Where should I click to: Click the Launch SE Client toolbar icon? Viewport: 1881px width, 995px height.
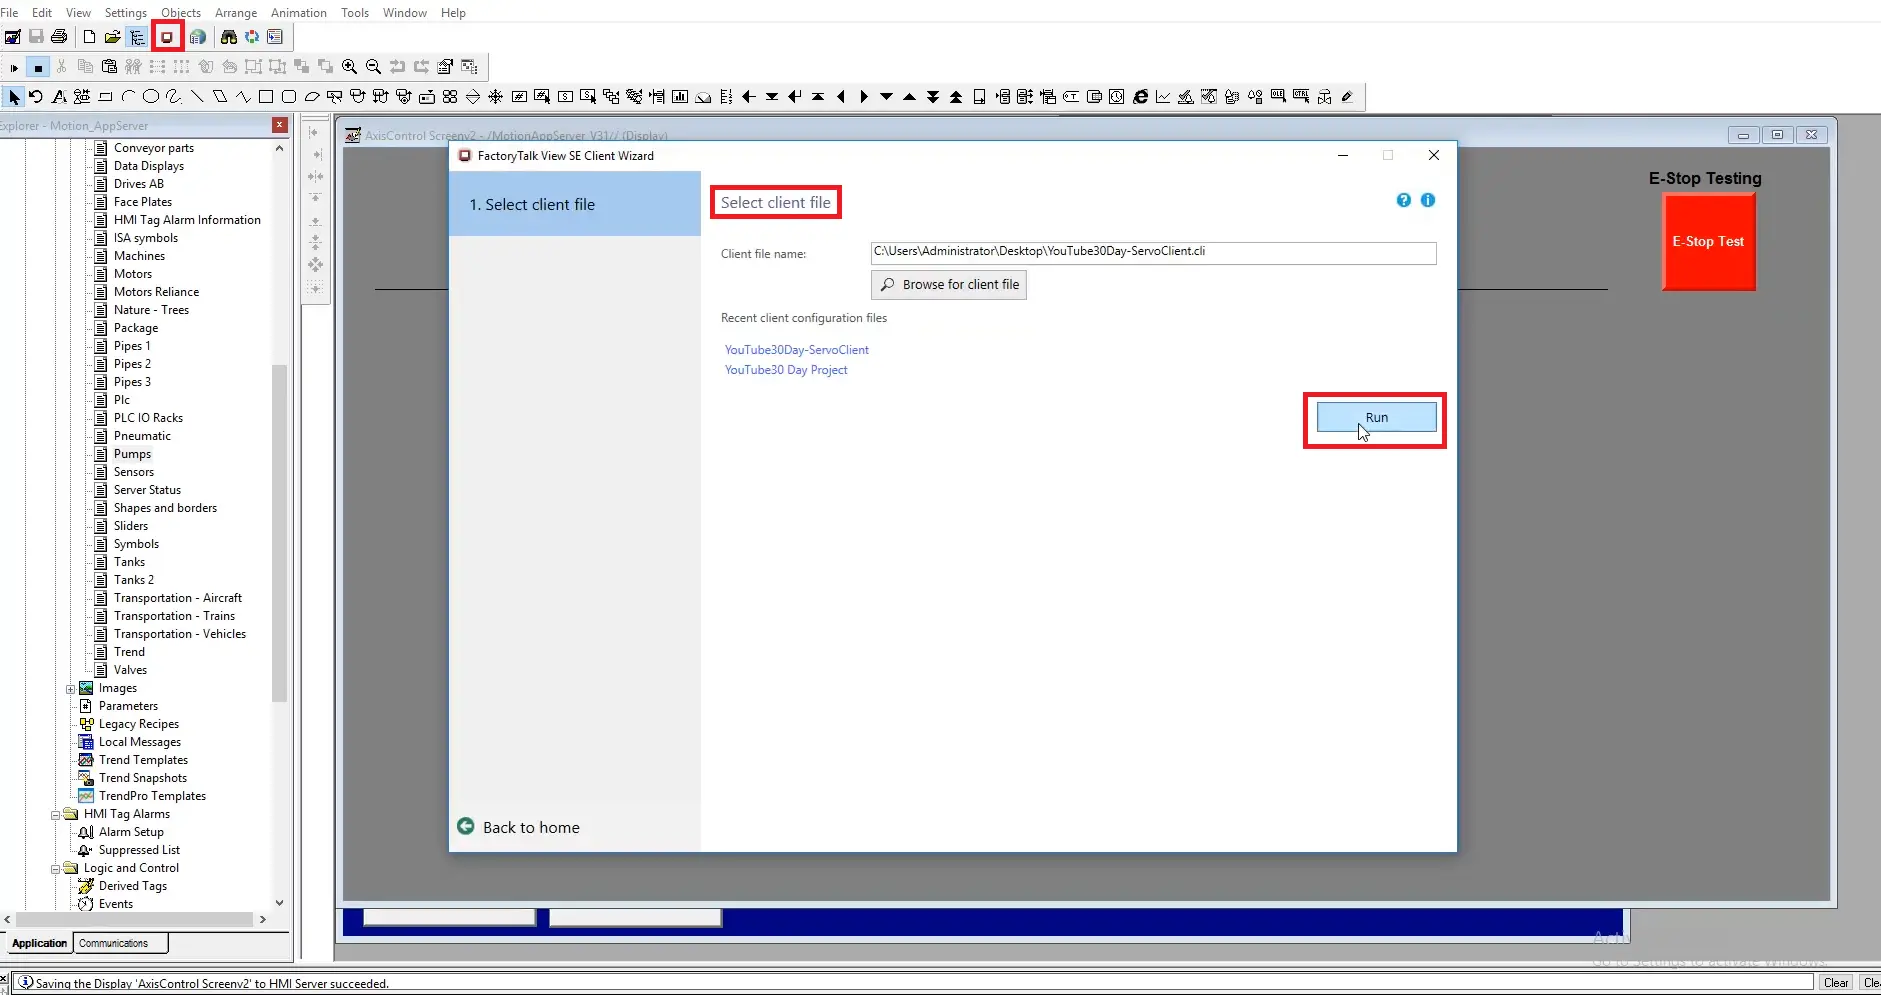pos(167,37)
